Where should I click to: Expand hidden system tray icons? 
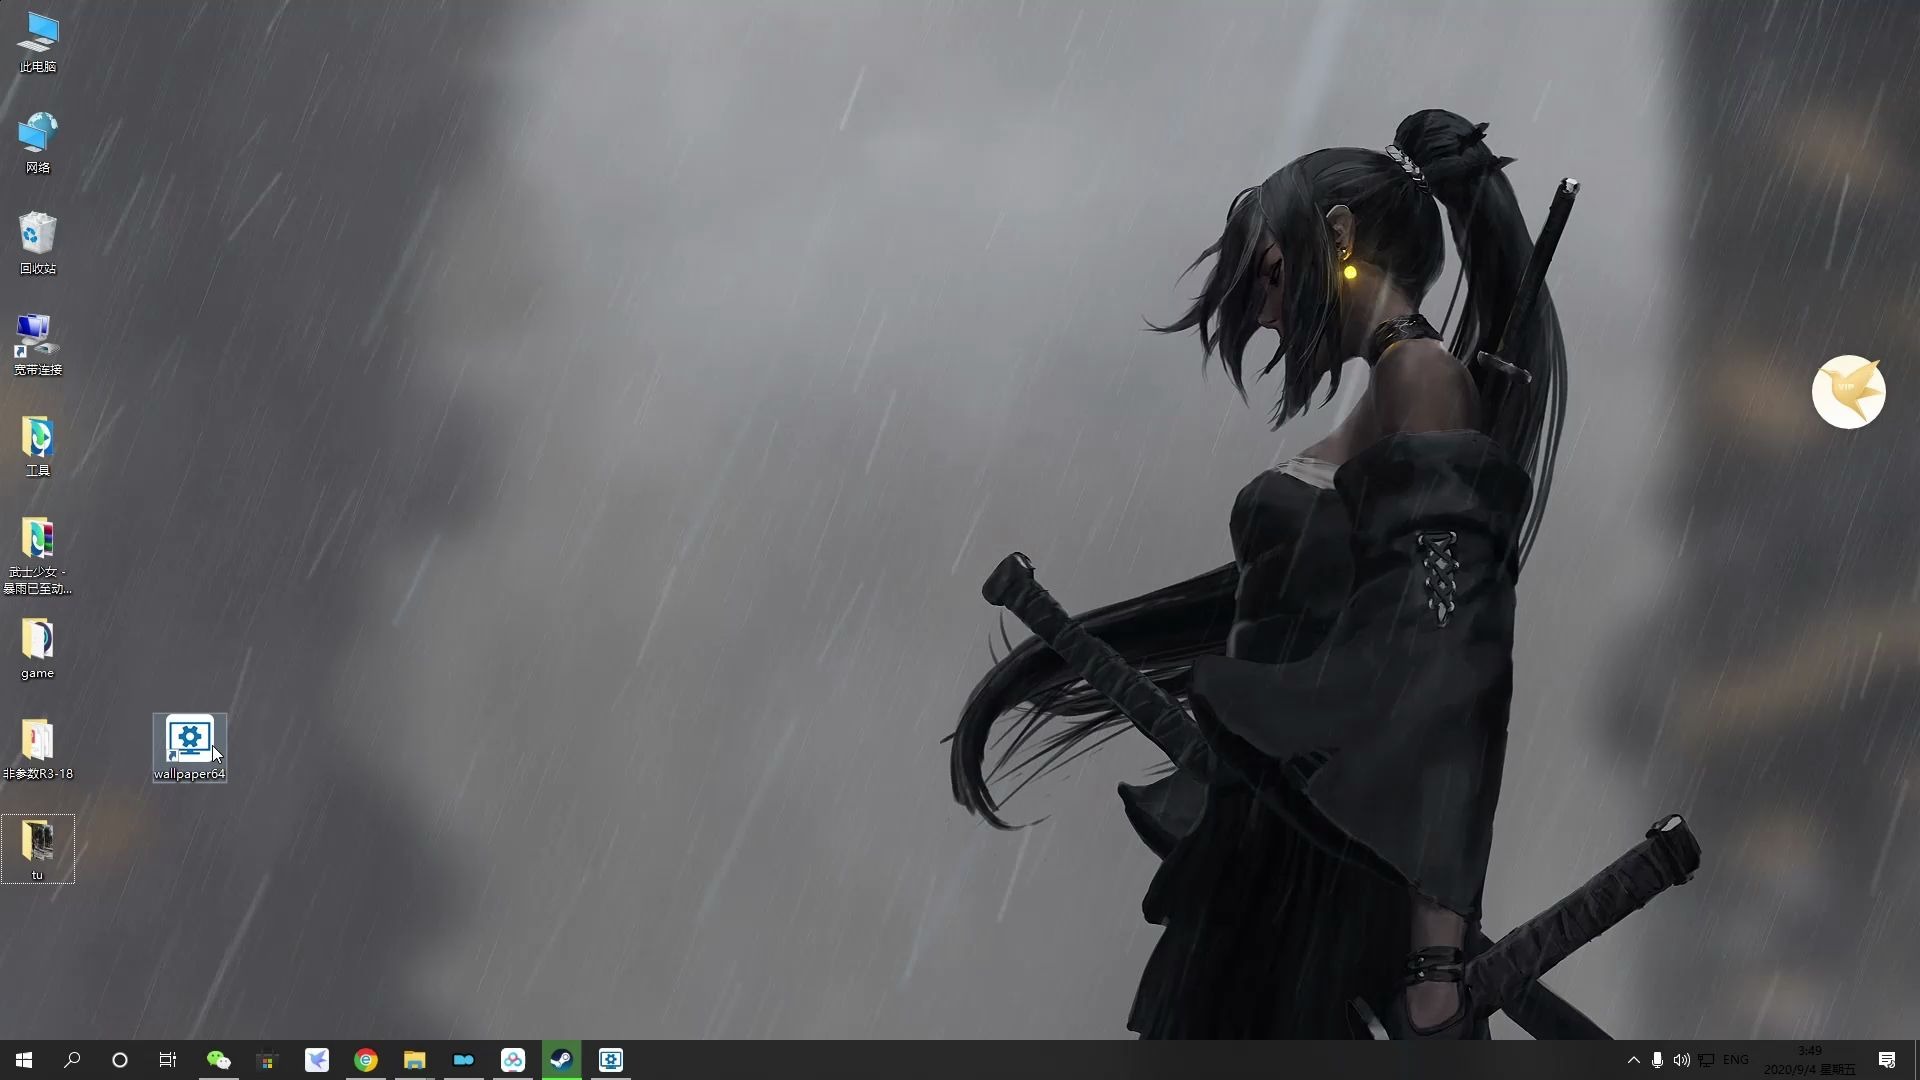(x=1634, y=1060)
